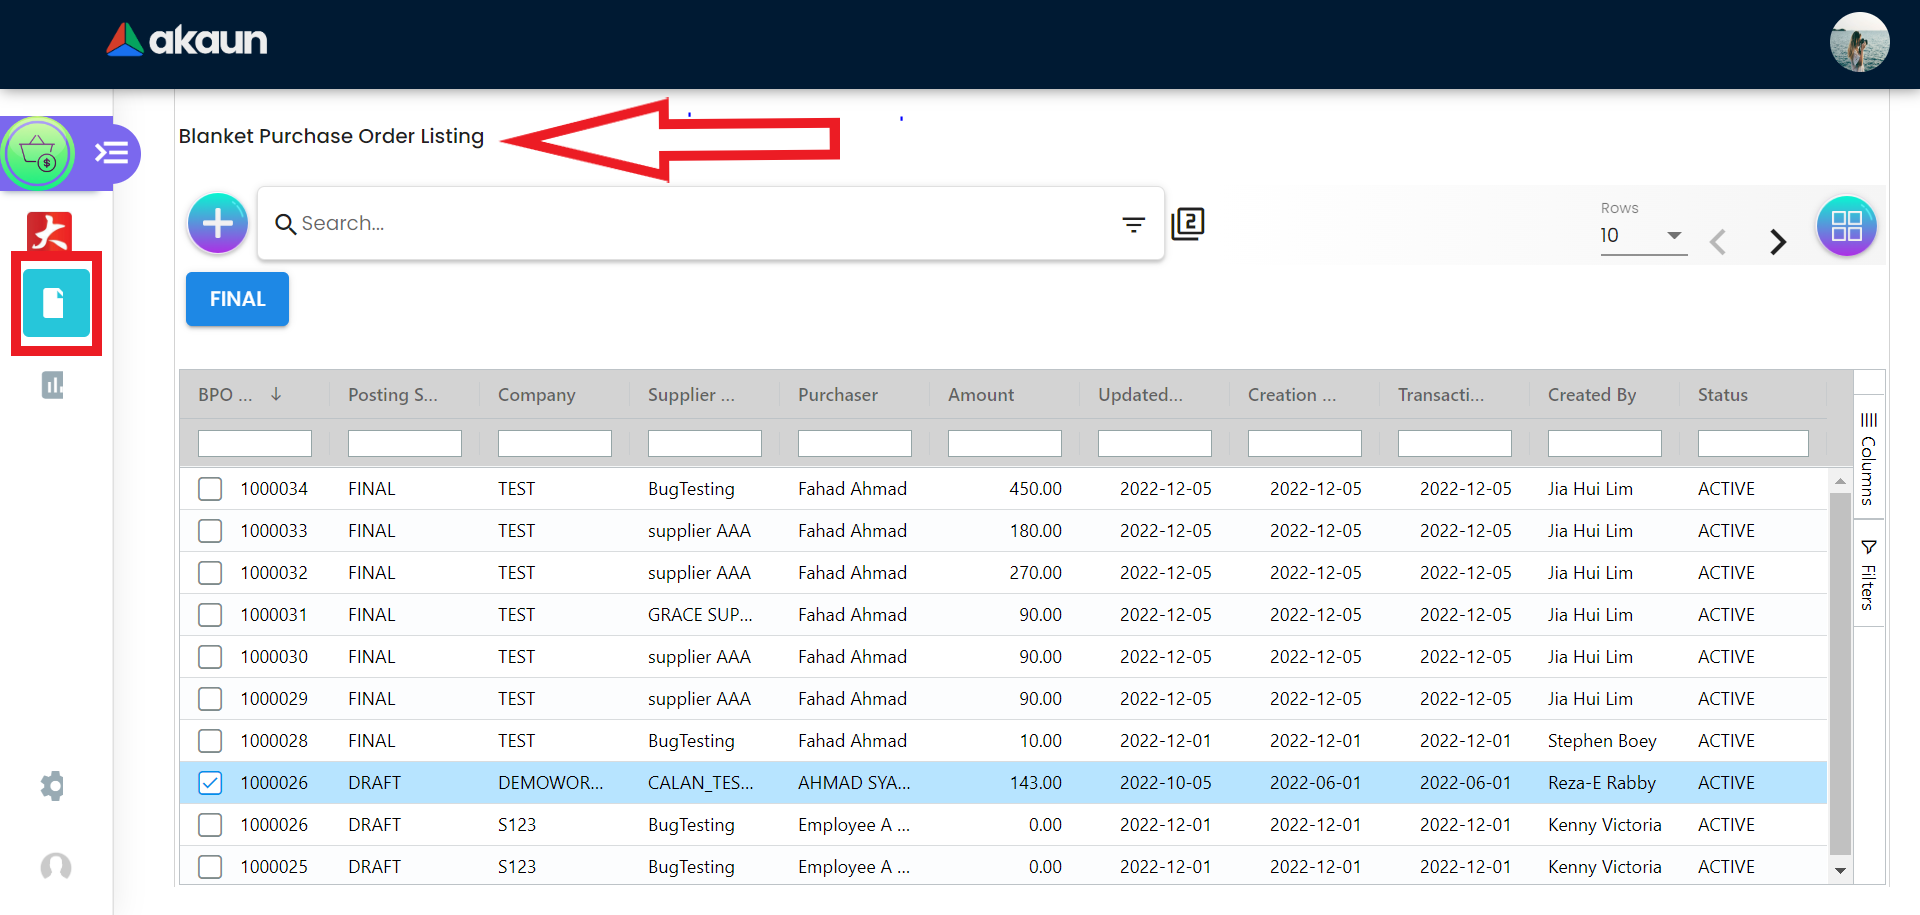The width and height of the screenshot is (1920, 915).
Task: Open the shopping basket app icon
Action: [38, 154]
